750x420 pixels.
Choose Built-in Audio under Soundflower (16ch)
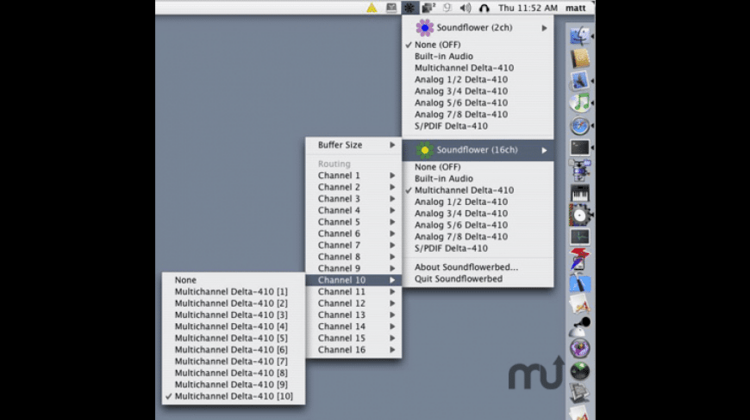click(444, 178)
